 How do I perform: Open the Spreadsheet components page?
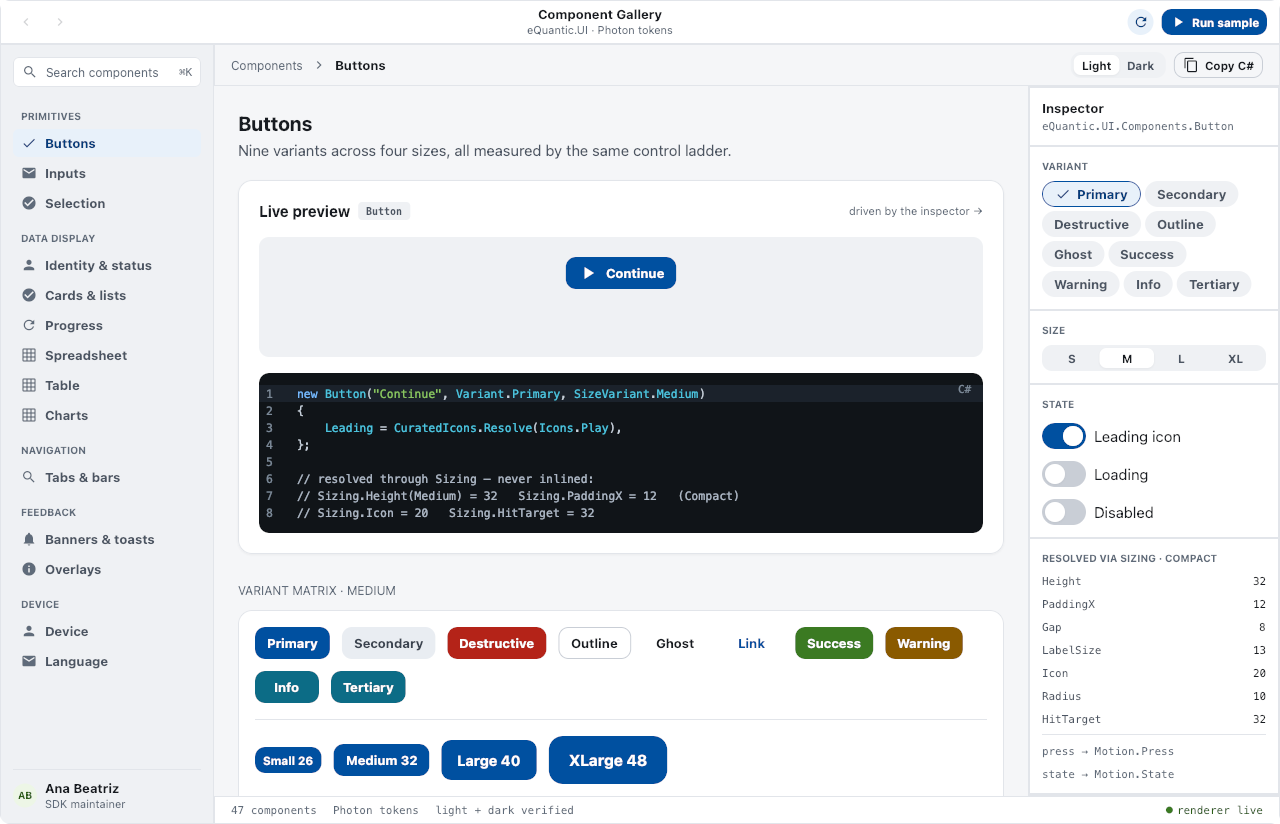coord(108,355)
